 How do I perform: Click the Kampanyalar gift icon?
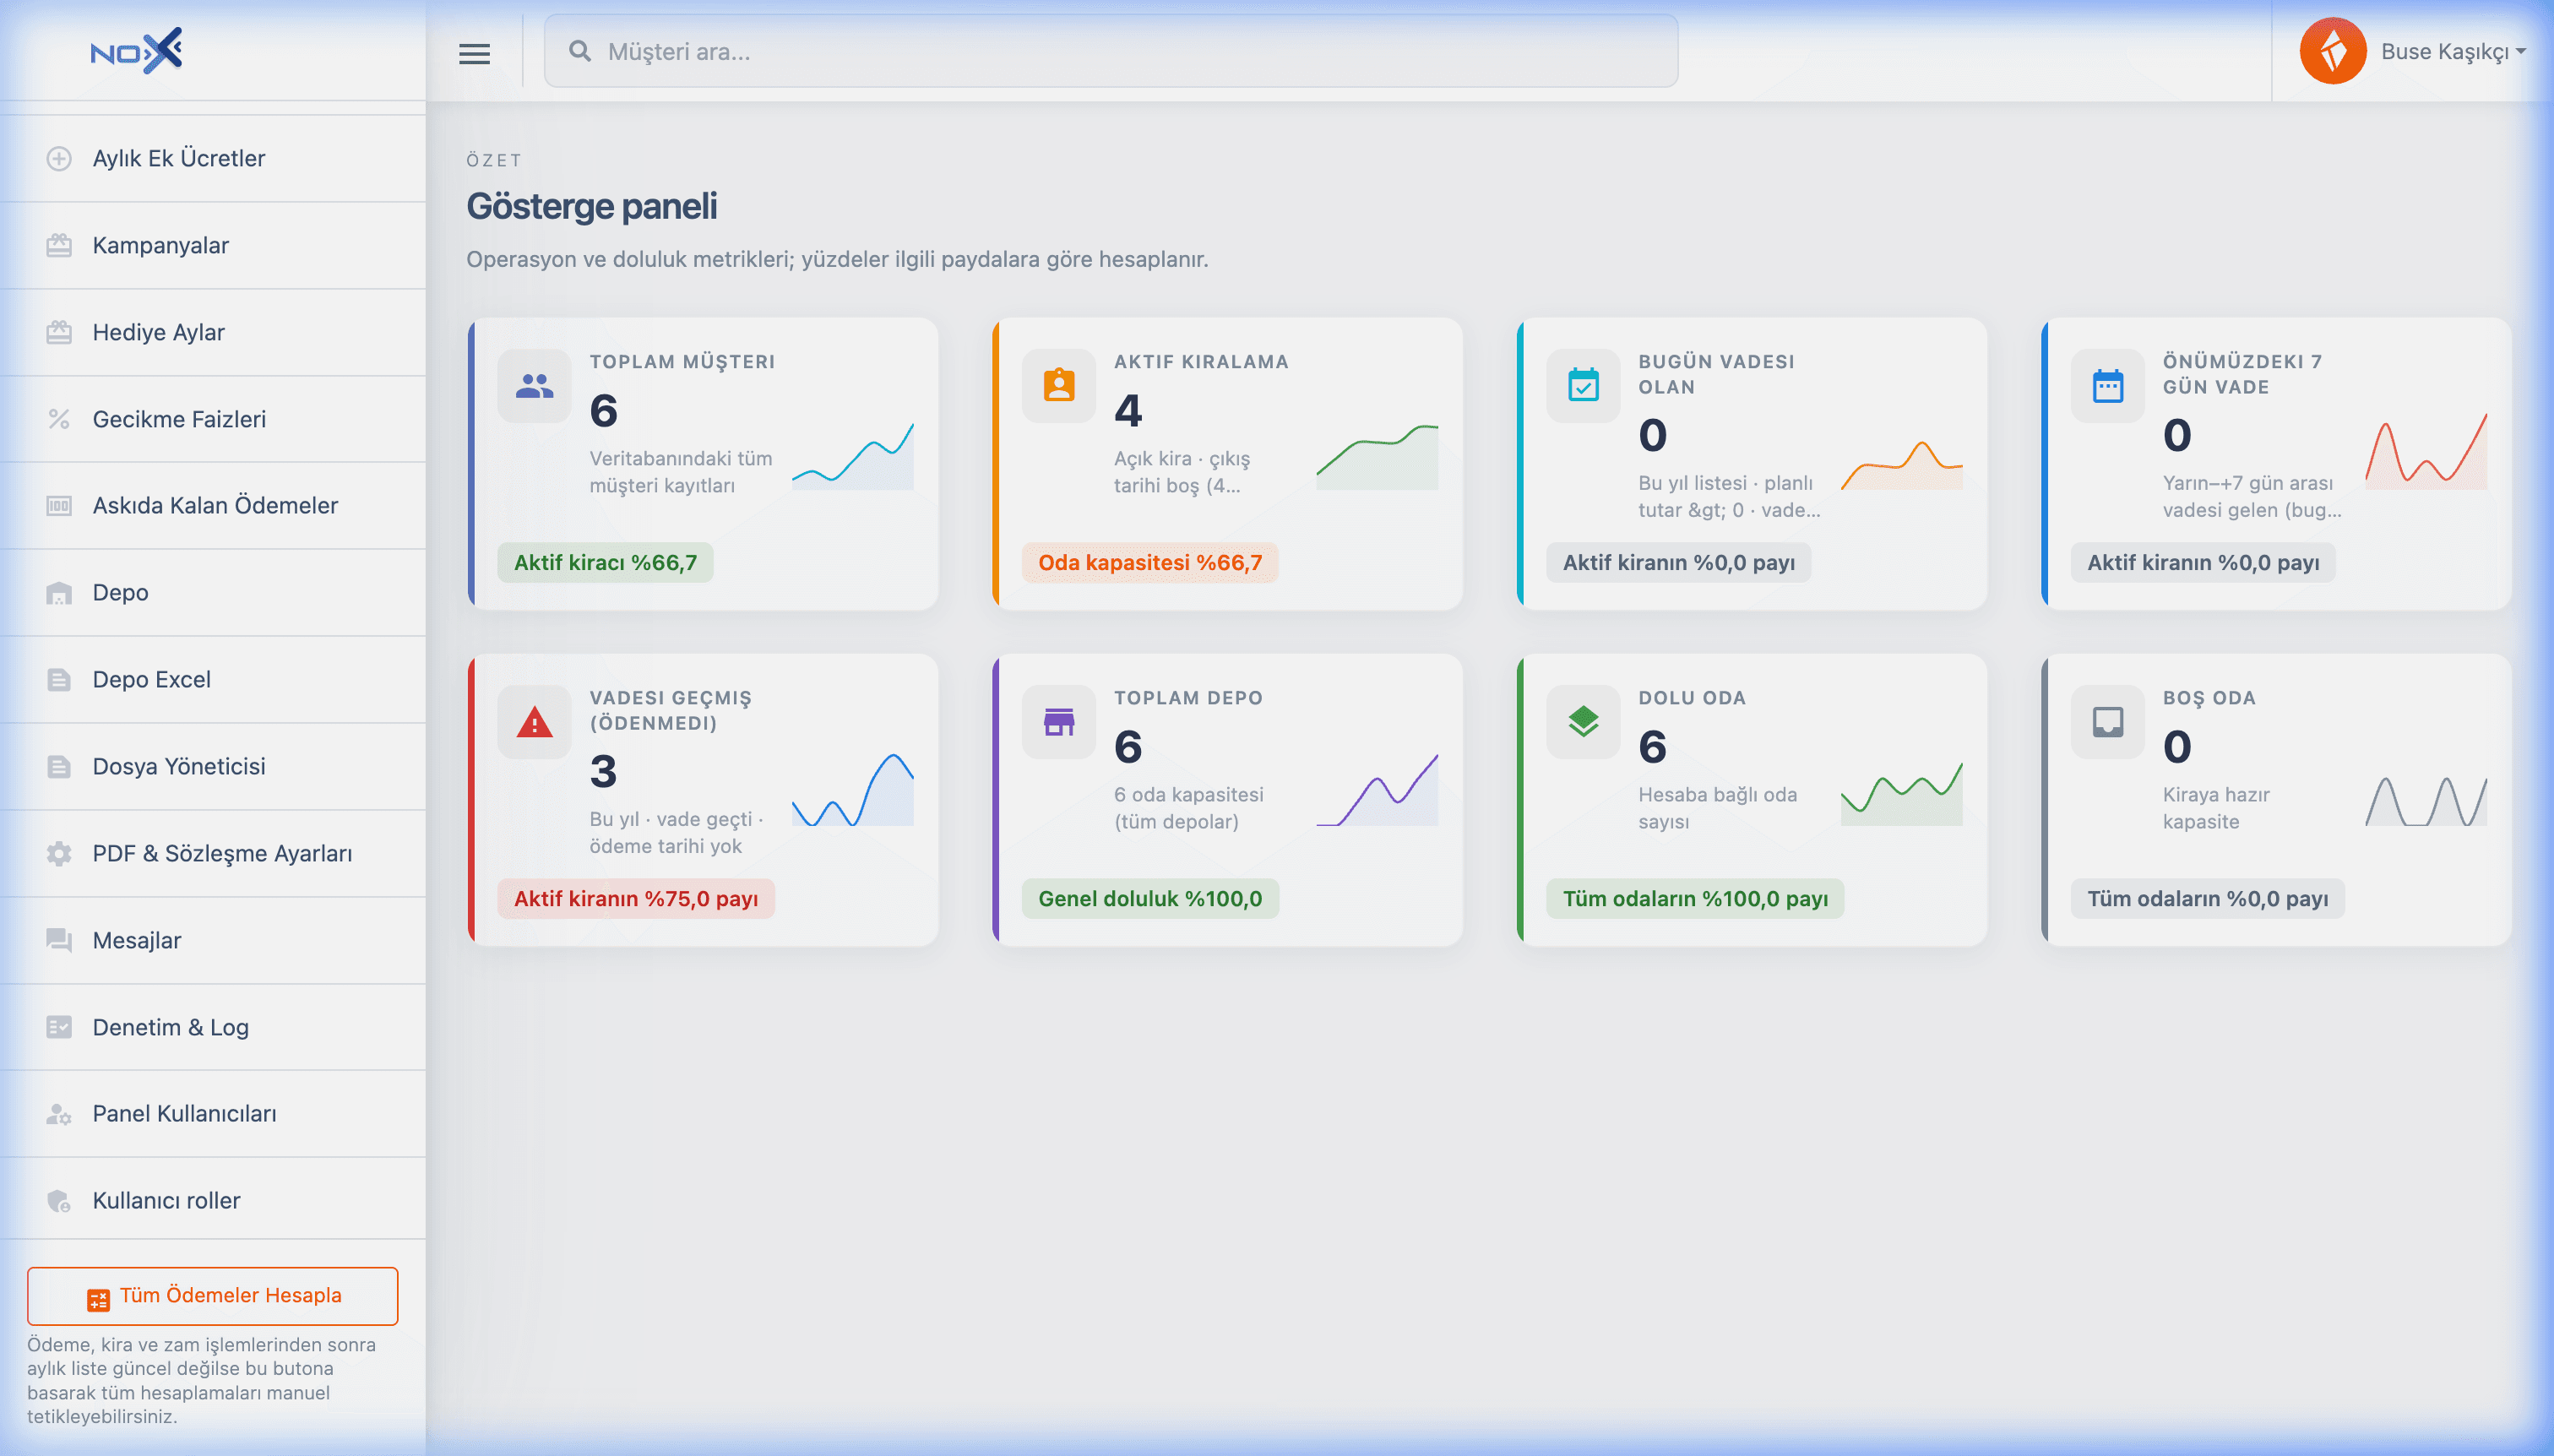pyautogui.click(x=59, y=245)
